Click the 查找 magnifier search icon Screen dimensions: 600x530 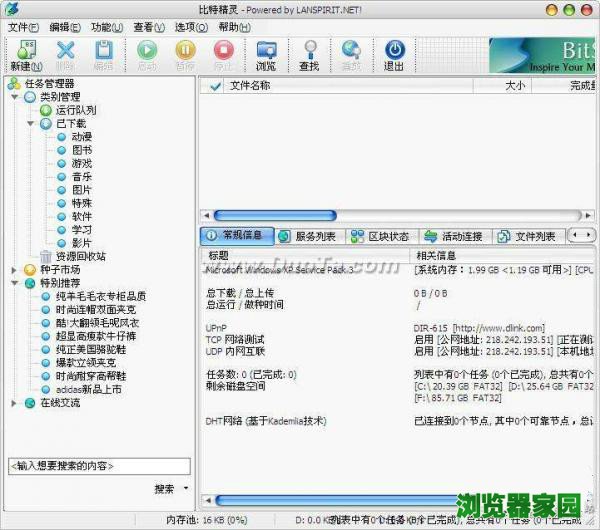click(x=309, y=55)
